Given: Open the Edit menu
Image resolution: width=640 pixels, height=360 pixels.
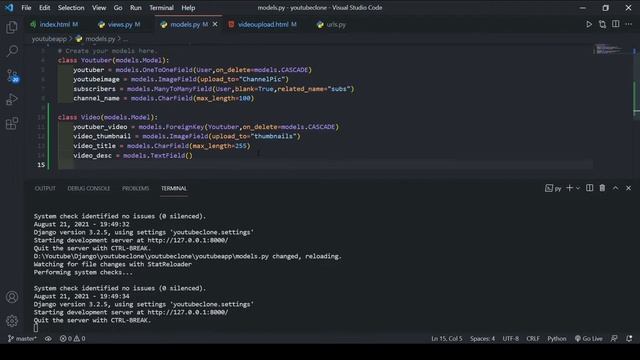Looking at the screenshot, I should click(x=44, y=8).
